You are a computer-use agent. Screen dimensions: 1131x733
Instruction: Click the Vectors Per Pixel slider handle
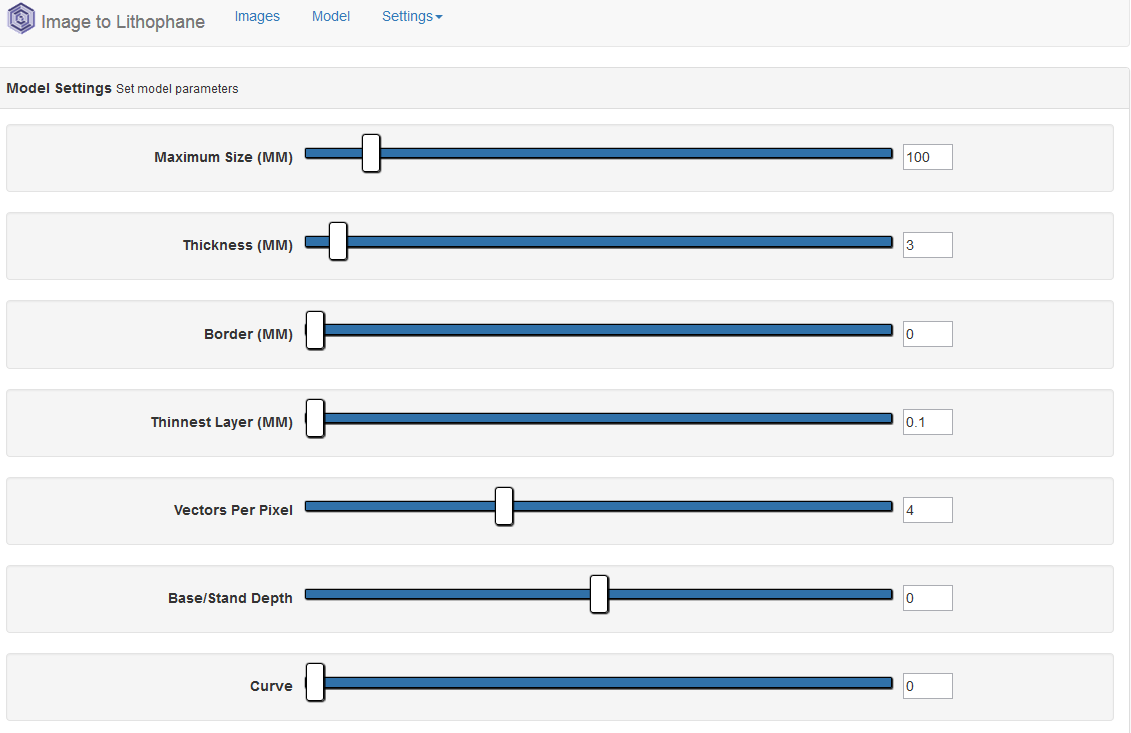504,506
